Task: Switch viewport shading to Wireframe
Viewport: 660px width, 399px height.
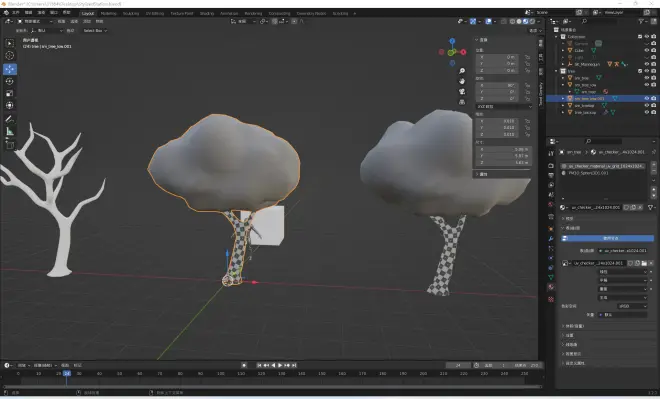Action: pos(512,21)
